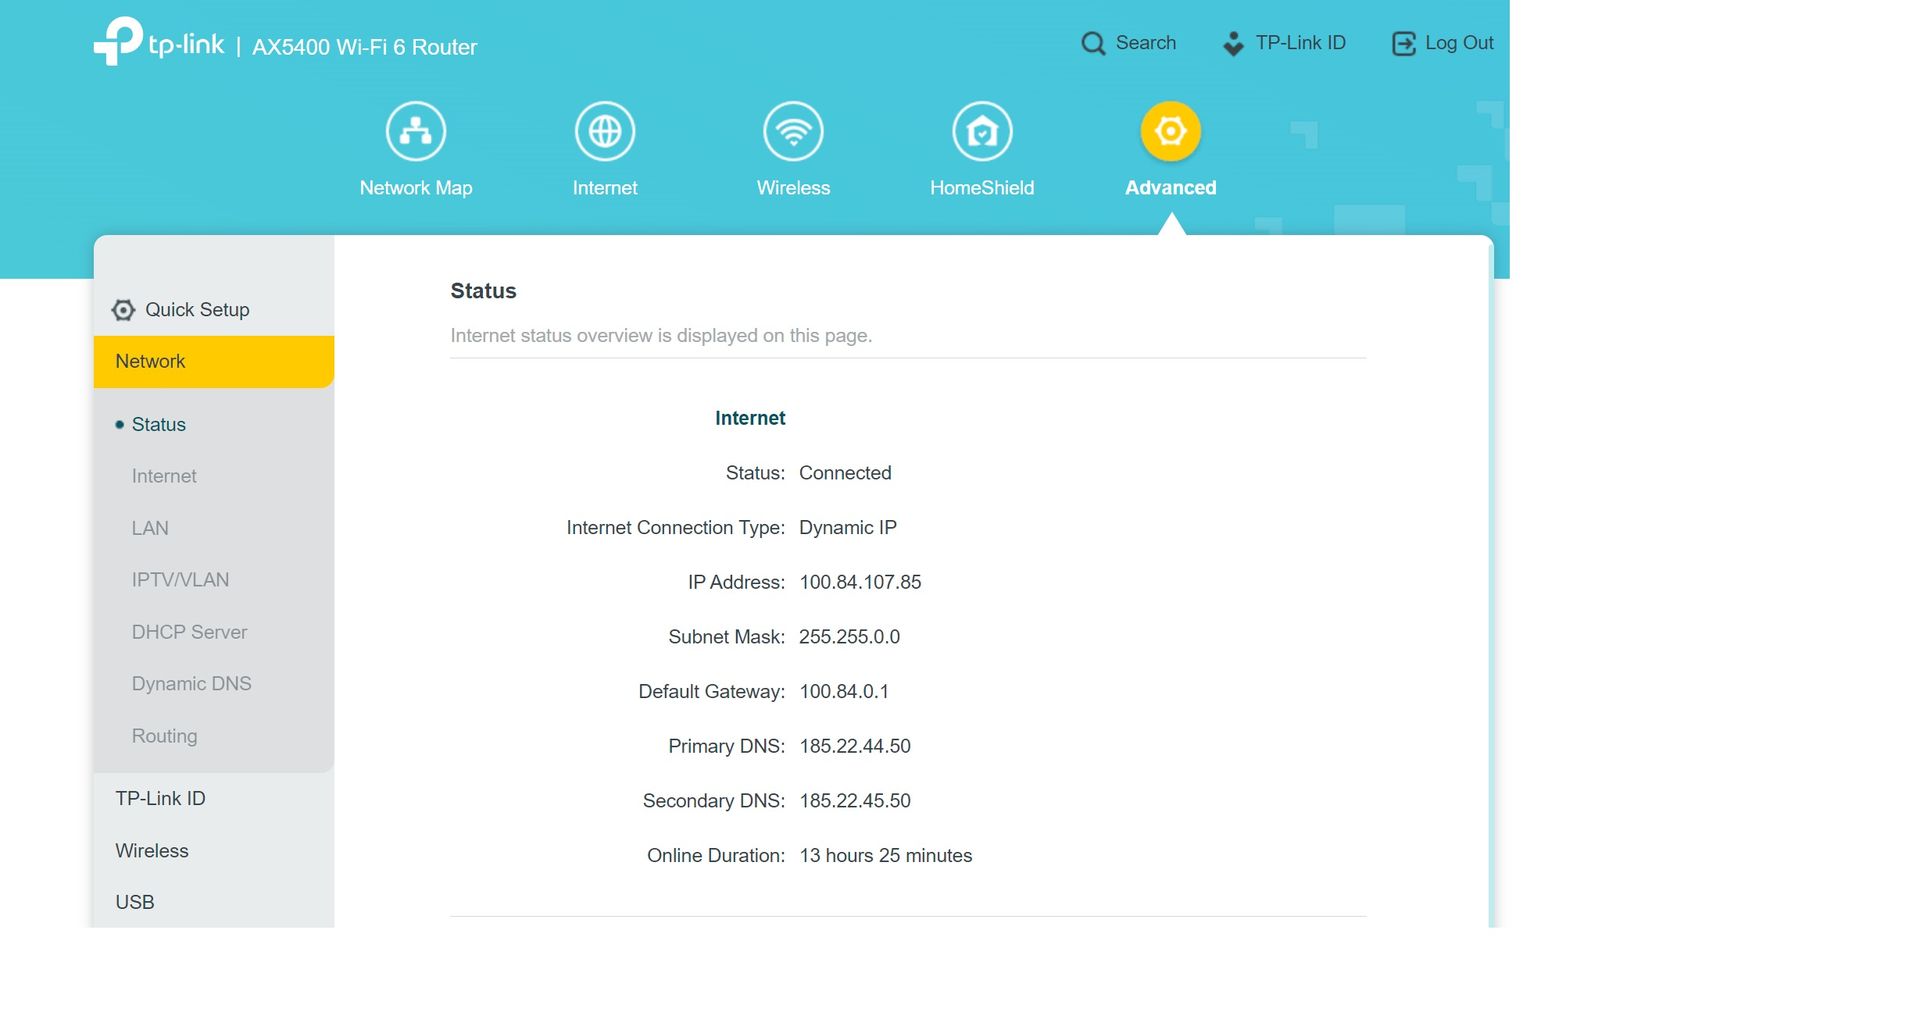Screen dimensions: 1920x1012
Task: Open the TP-Link ID header link
Action: (x=1301, y=43)
